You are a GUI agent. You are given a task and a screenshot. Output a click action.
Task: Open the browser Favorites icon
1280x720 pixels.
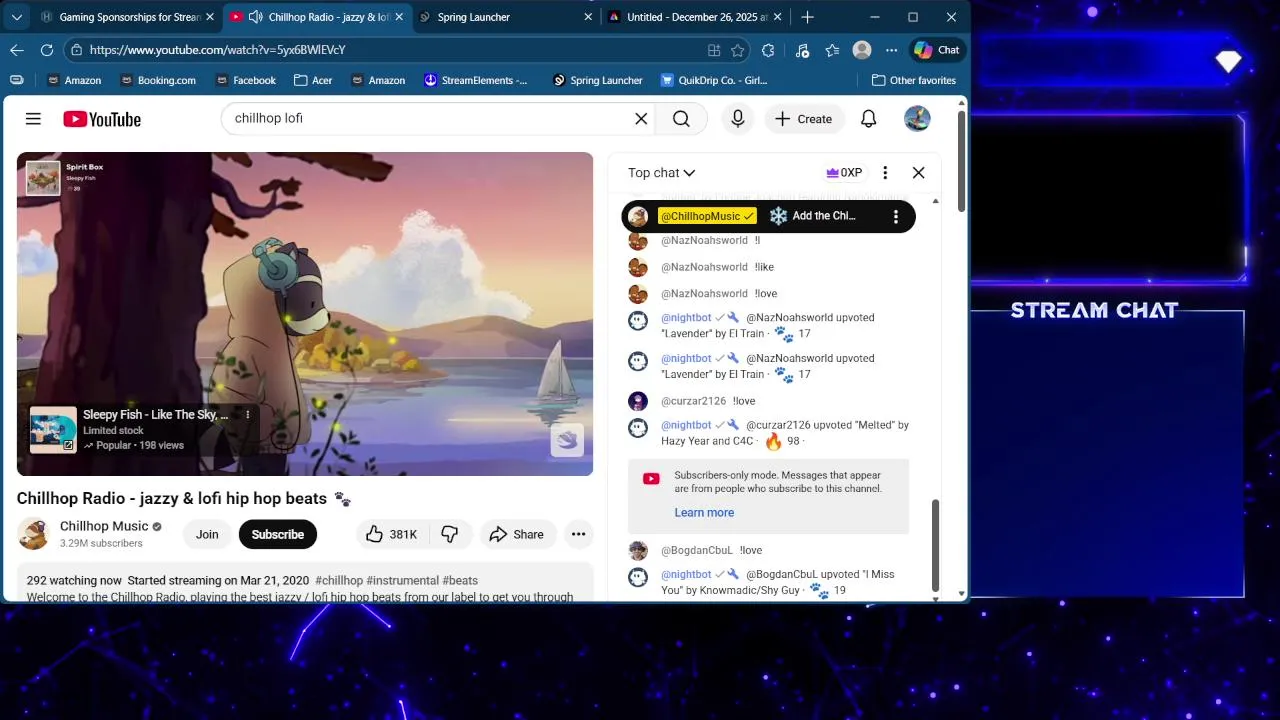click(x=832, y=50)
